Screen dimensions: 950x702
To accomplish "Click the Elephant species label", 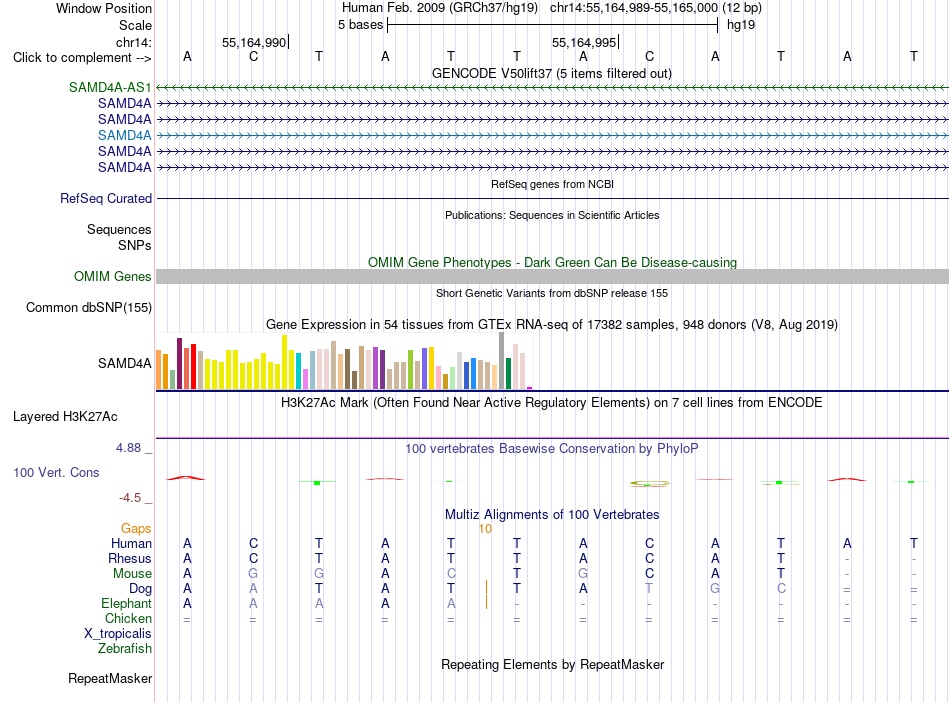I will click(126, 603).
